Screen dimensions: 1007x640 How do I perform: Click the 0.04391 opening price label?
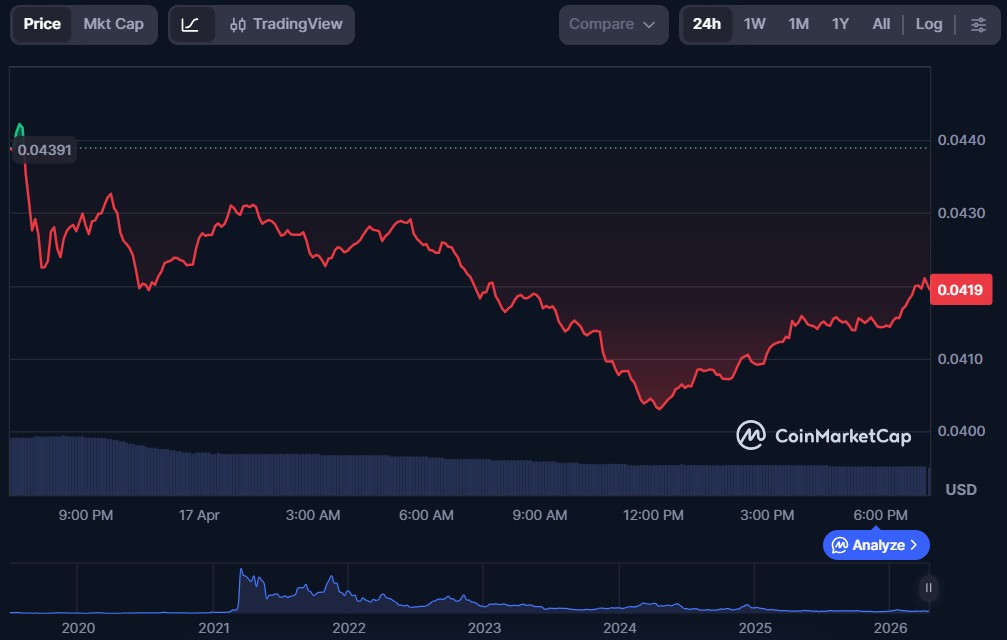[x=45, y=150]
